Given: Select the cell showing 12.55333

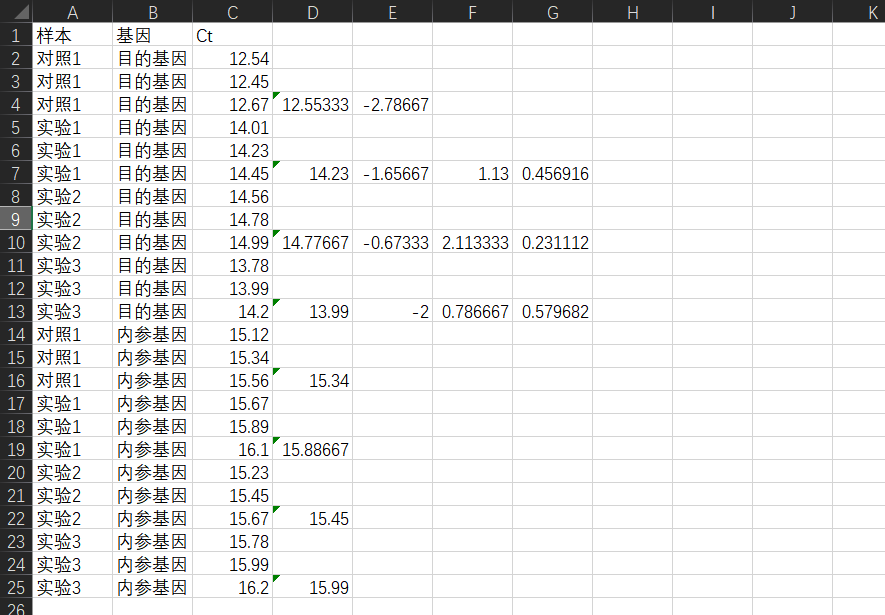Looking at the screenshot, I should pyautogui.click(x=312, y=104).
